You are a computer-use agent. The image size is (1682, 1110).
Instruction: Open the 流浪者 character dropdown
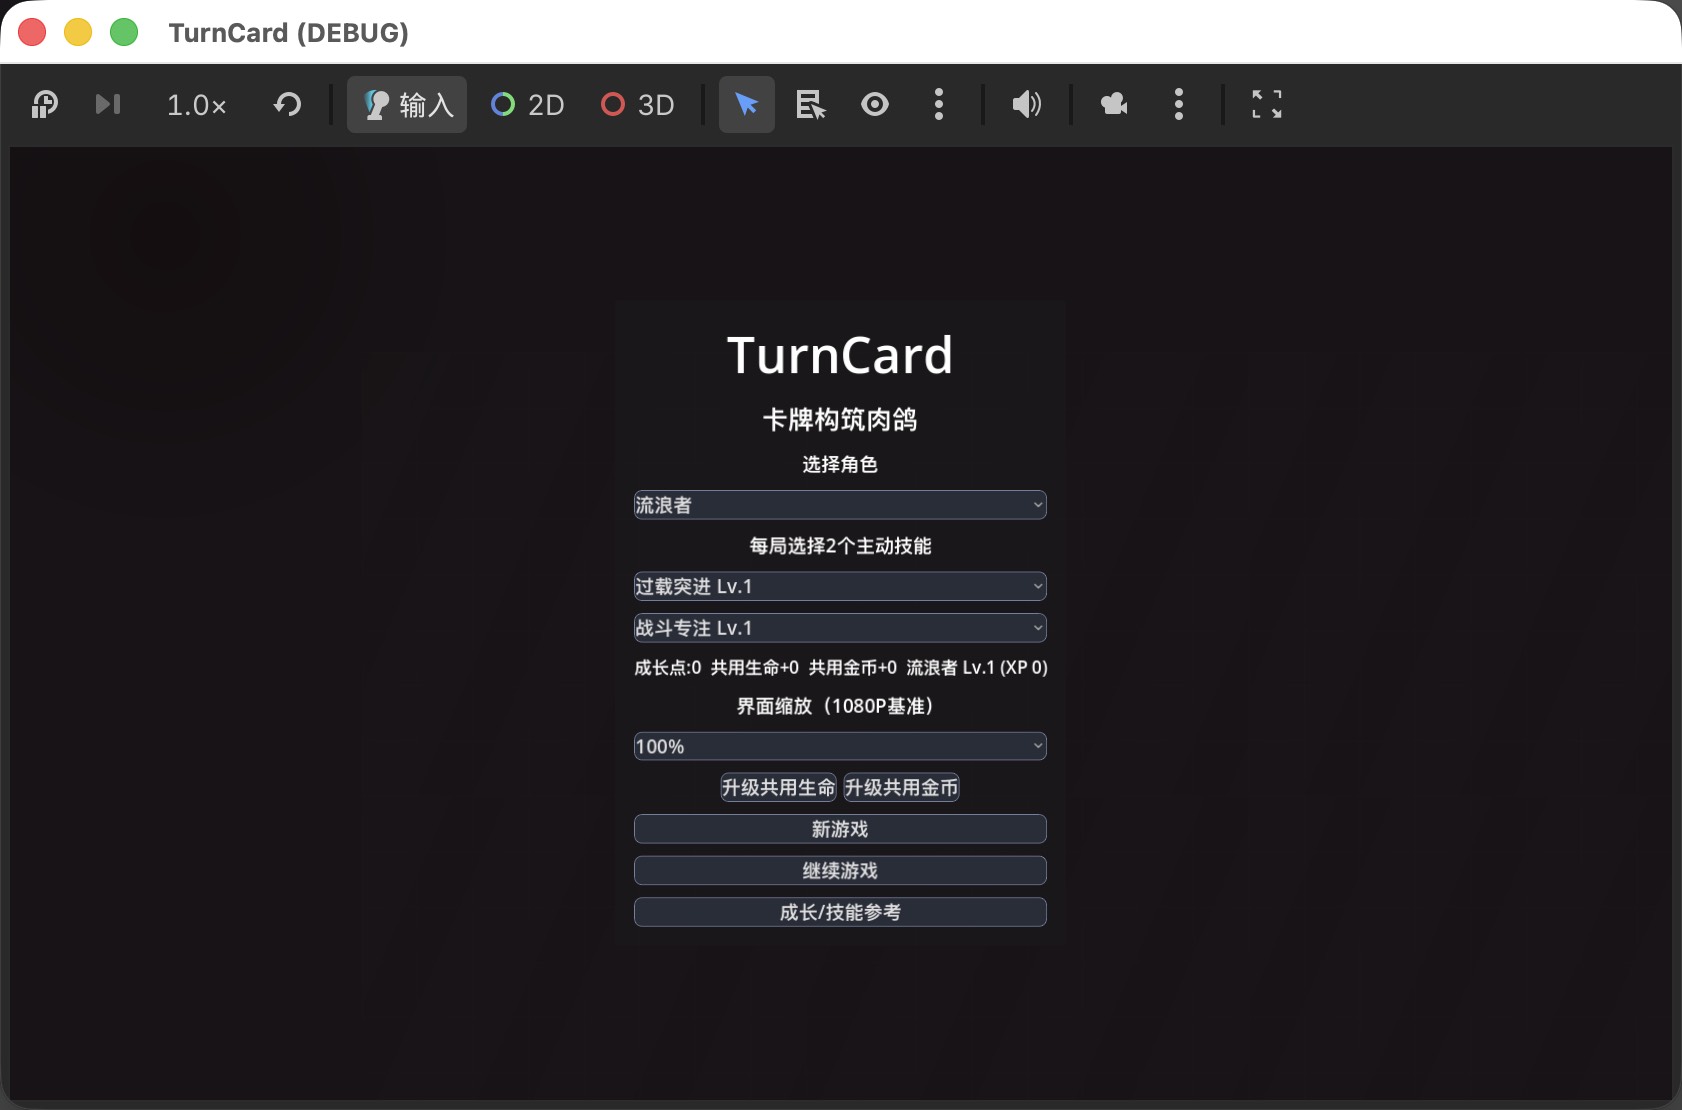pyautogui.click(x=840, y=505)
